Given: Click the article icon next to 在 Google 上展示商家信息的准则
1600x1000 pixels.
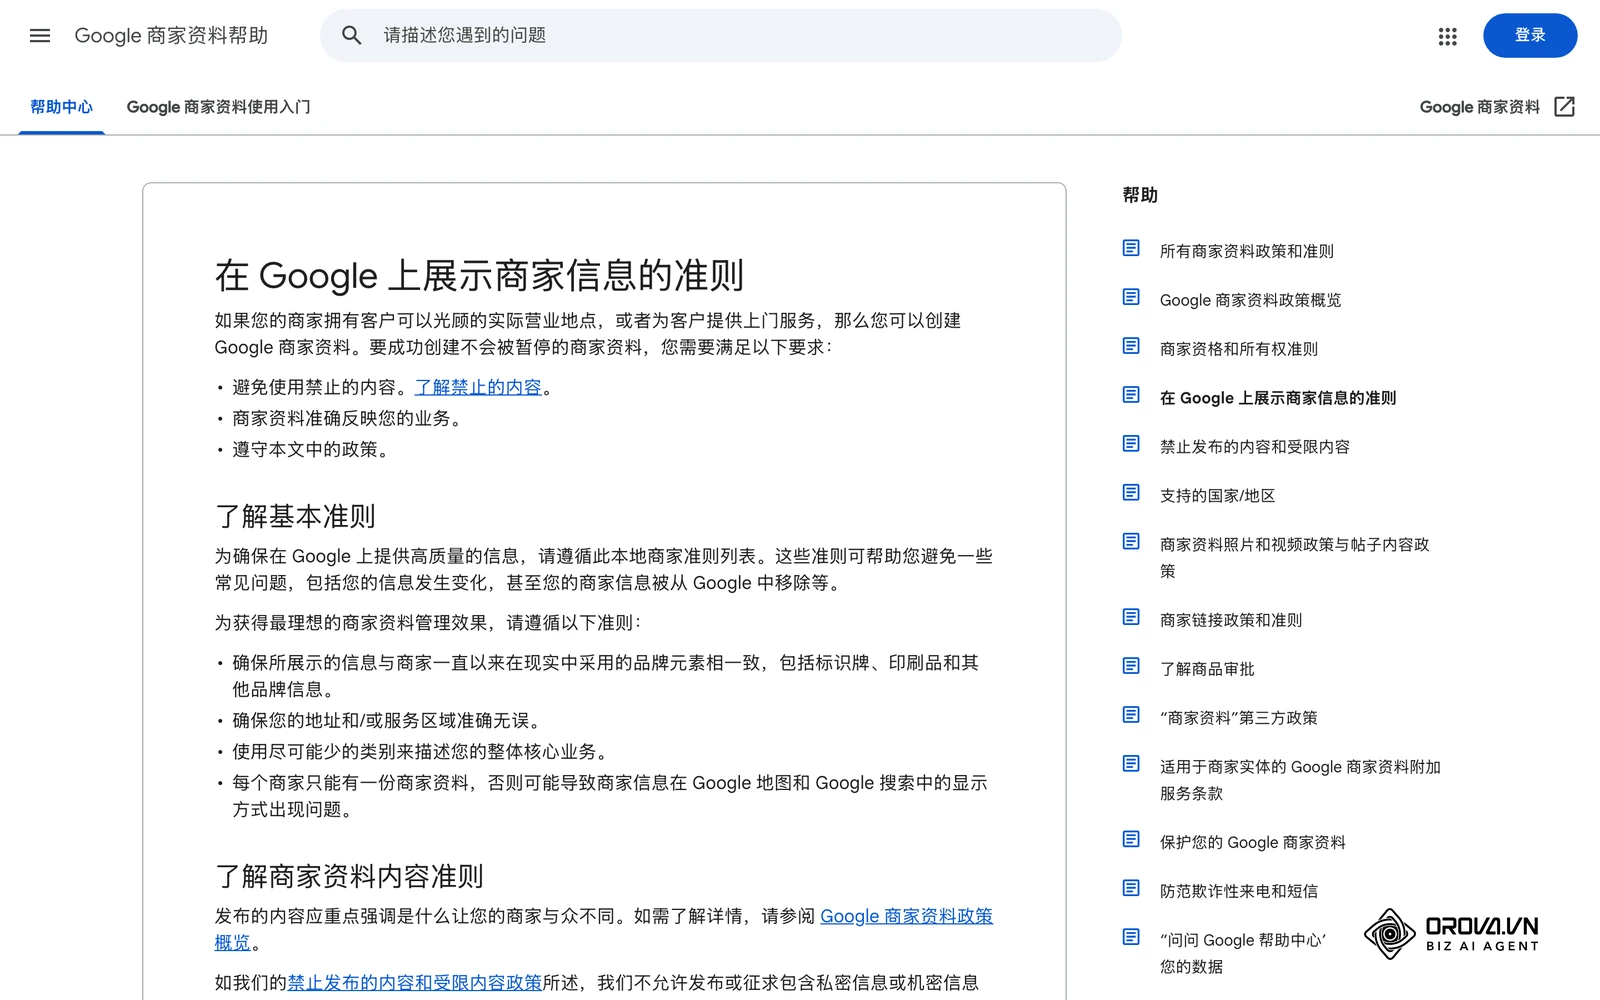Looking at the screenshot, I should pyautogui.click(x=1131, y=395).
